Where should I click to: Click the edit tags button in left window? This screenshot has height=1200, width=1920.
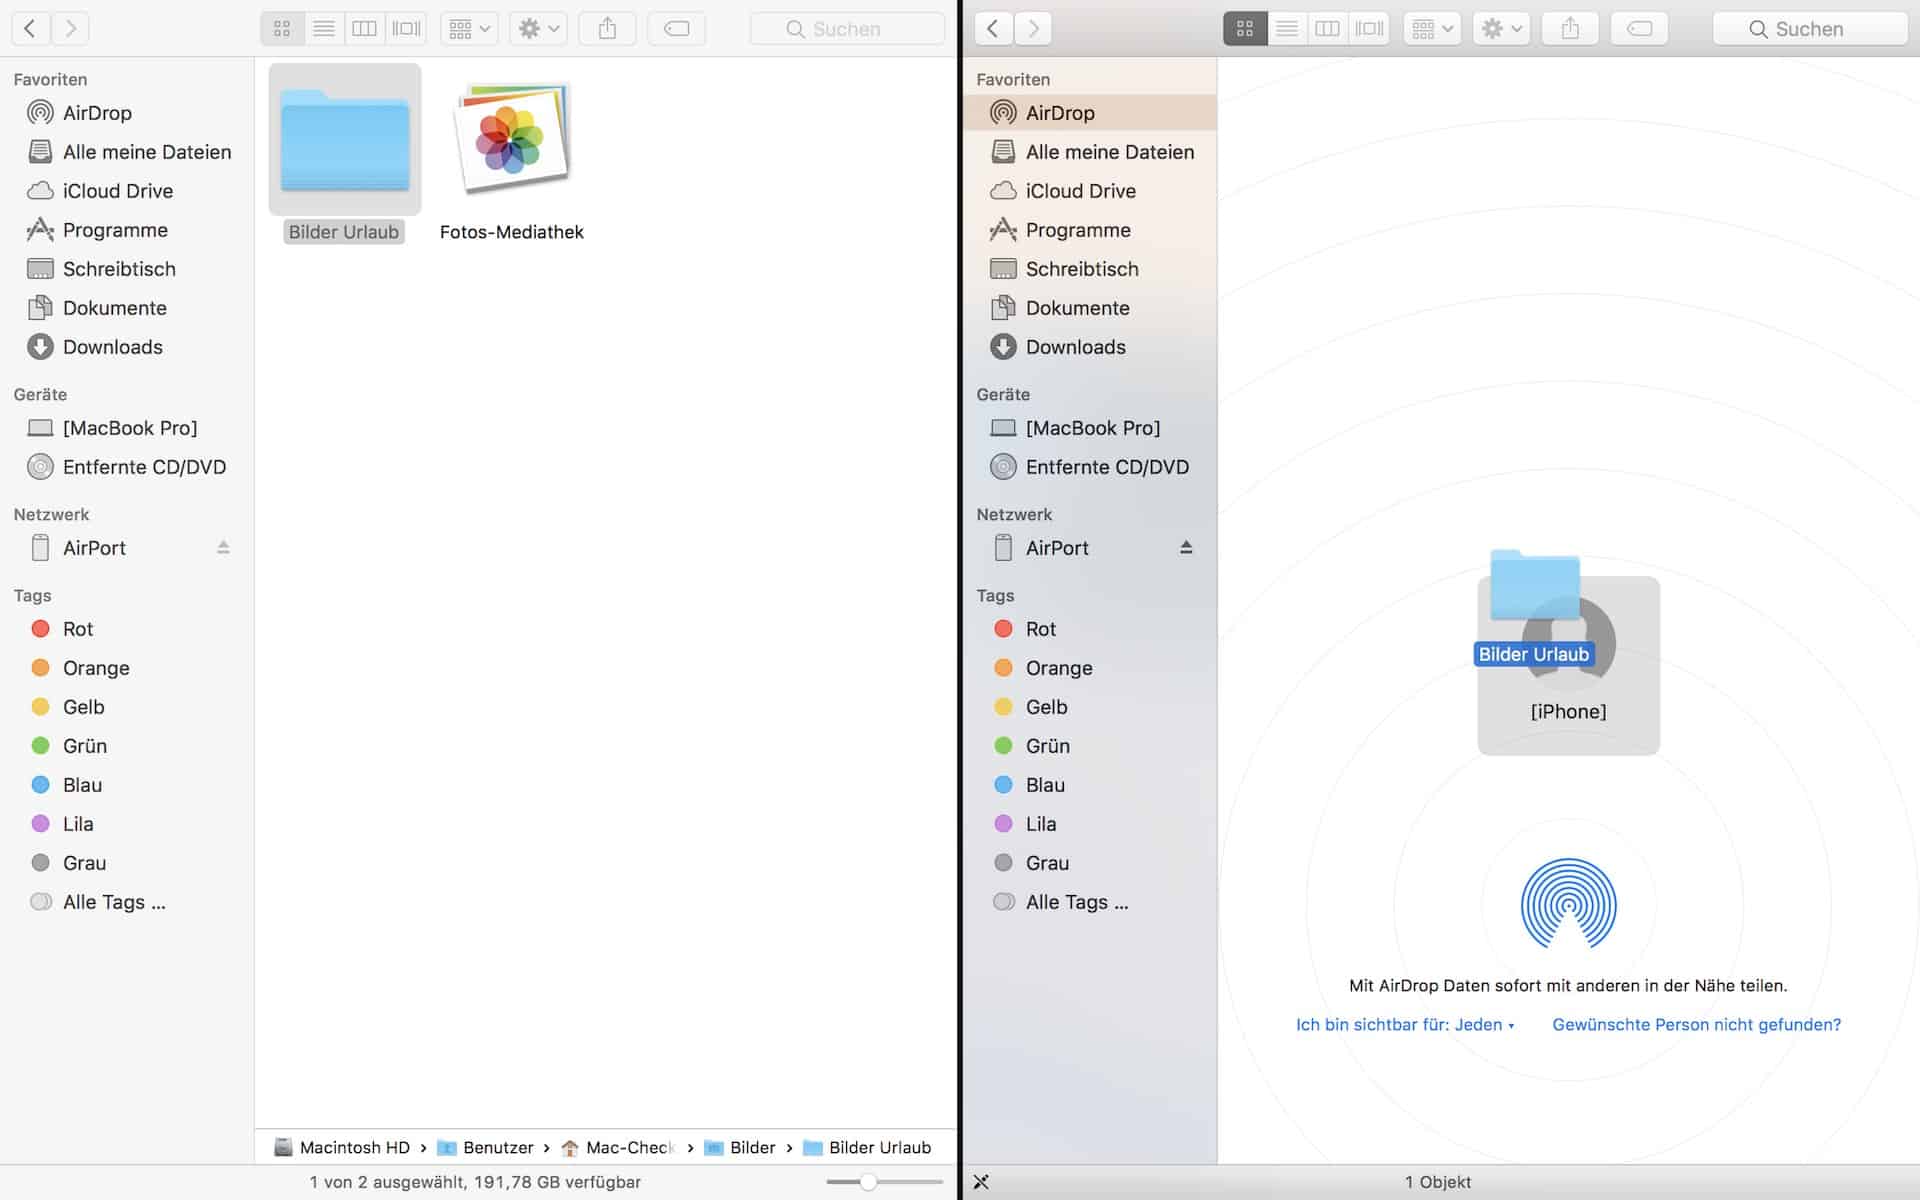click(x=677, y=28)
